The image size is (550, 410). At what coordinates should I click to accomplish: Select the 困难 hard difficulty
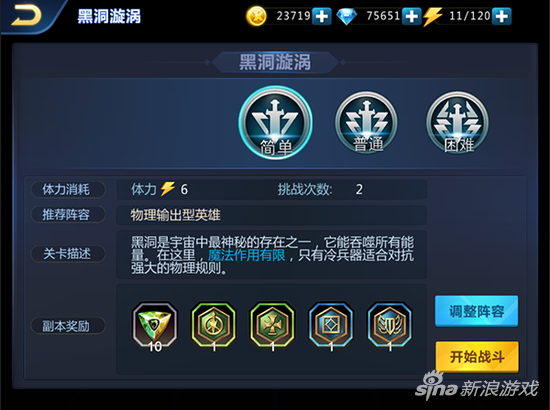[x=458, y=123]
